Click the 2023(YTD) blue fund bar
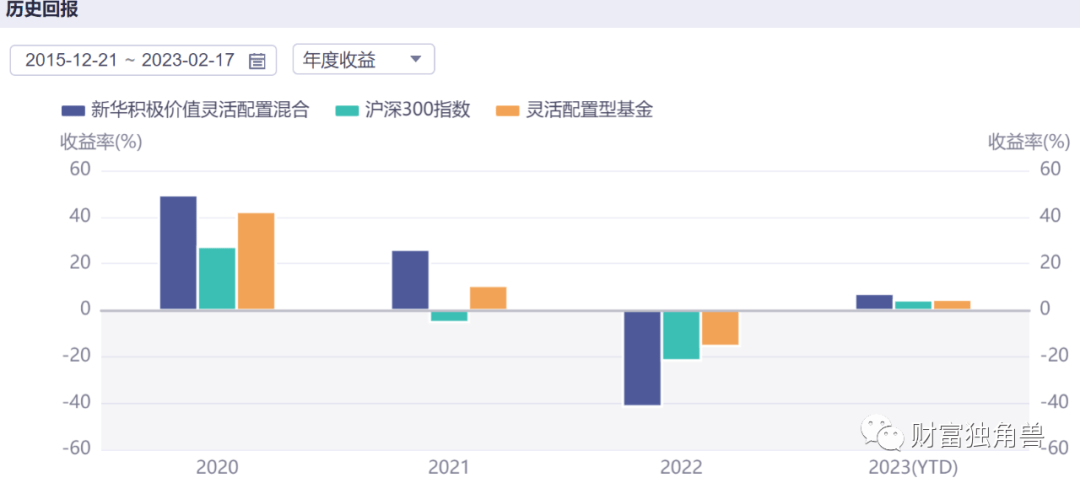1080x483 pixels. 874,302
